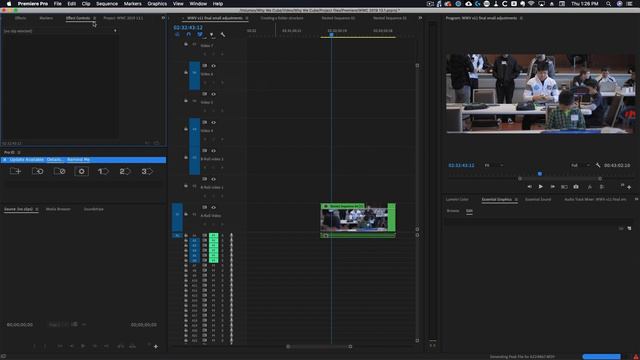Switch to Essential Sound tab
Viewport: 640px width, 360px height.
(538, 200)
